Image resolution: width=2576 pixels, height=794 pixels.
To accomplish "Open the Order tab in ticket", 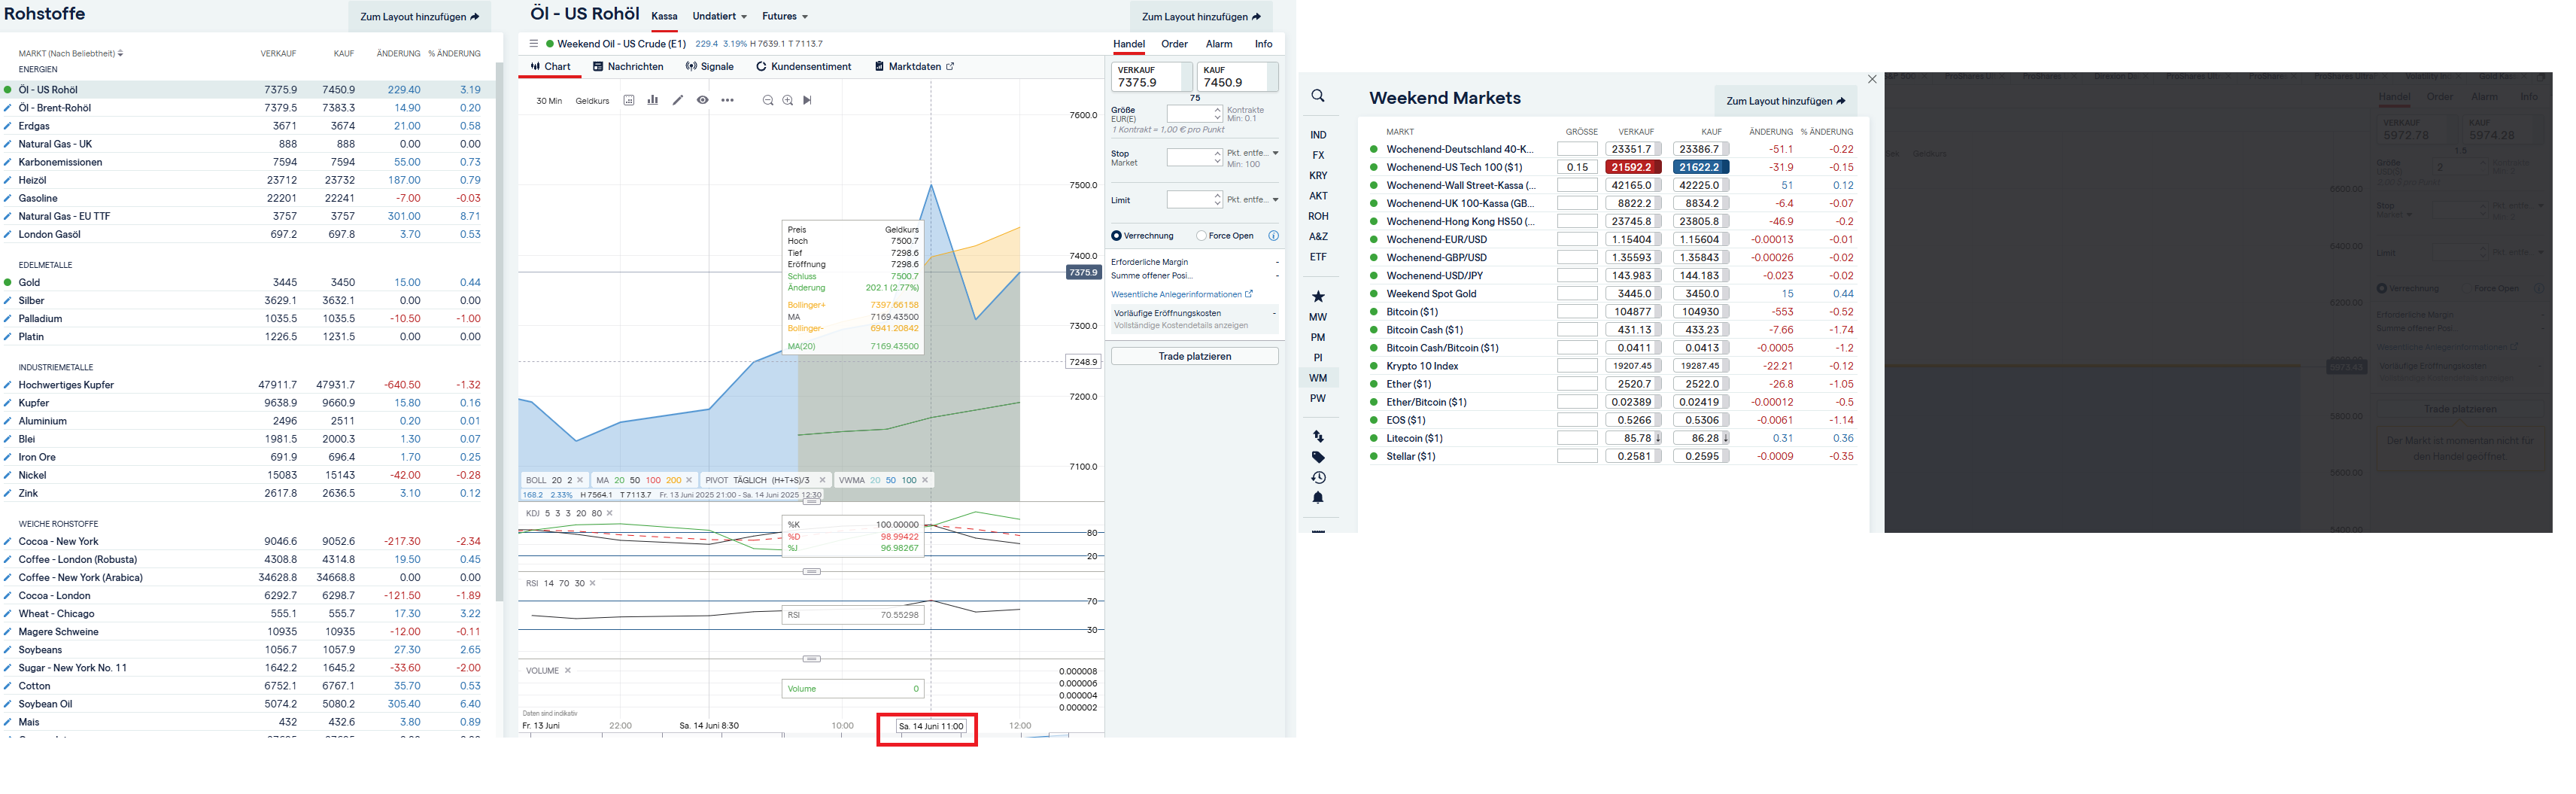I will (1174, 44).
